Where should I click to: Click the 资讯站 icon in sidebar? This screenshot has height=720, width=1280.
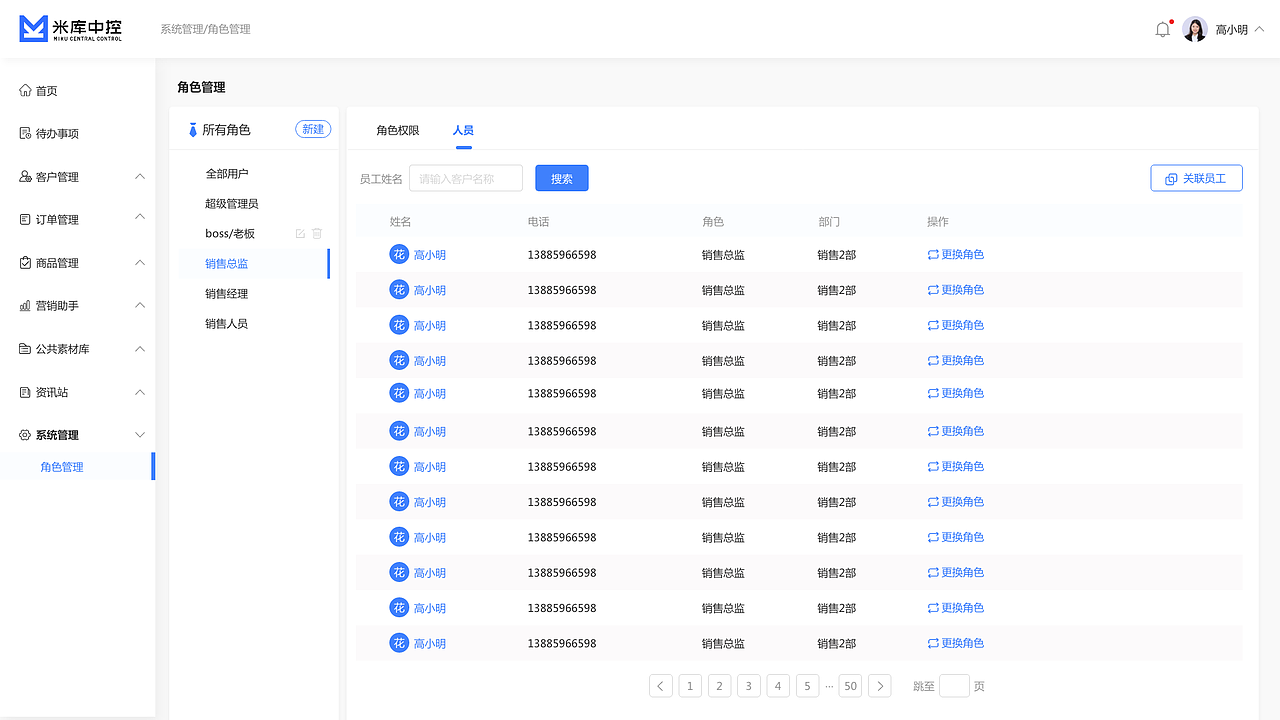pos(25,392)
